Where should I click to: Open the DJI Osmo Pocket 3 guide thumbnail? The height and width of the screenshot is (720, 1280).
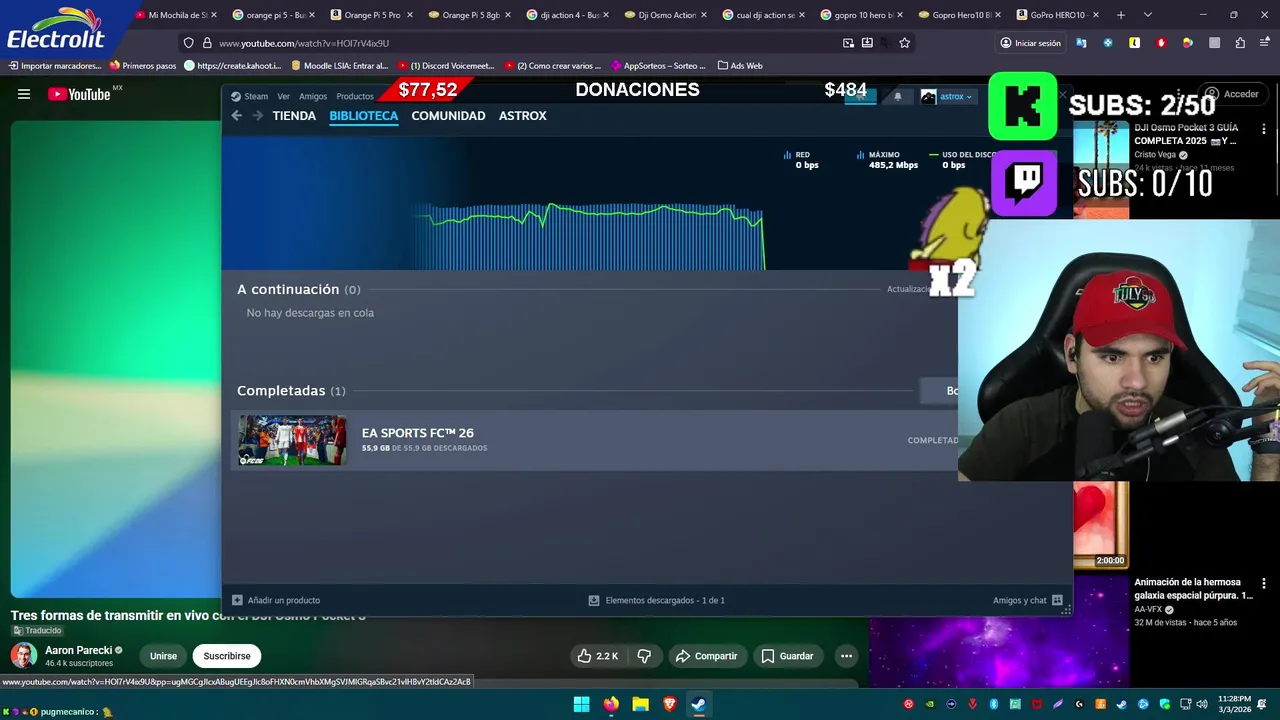[x=1101, y=168]
